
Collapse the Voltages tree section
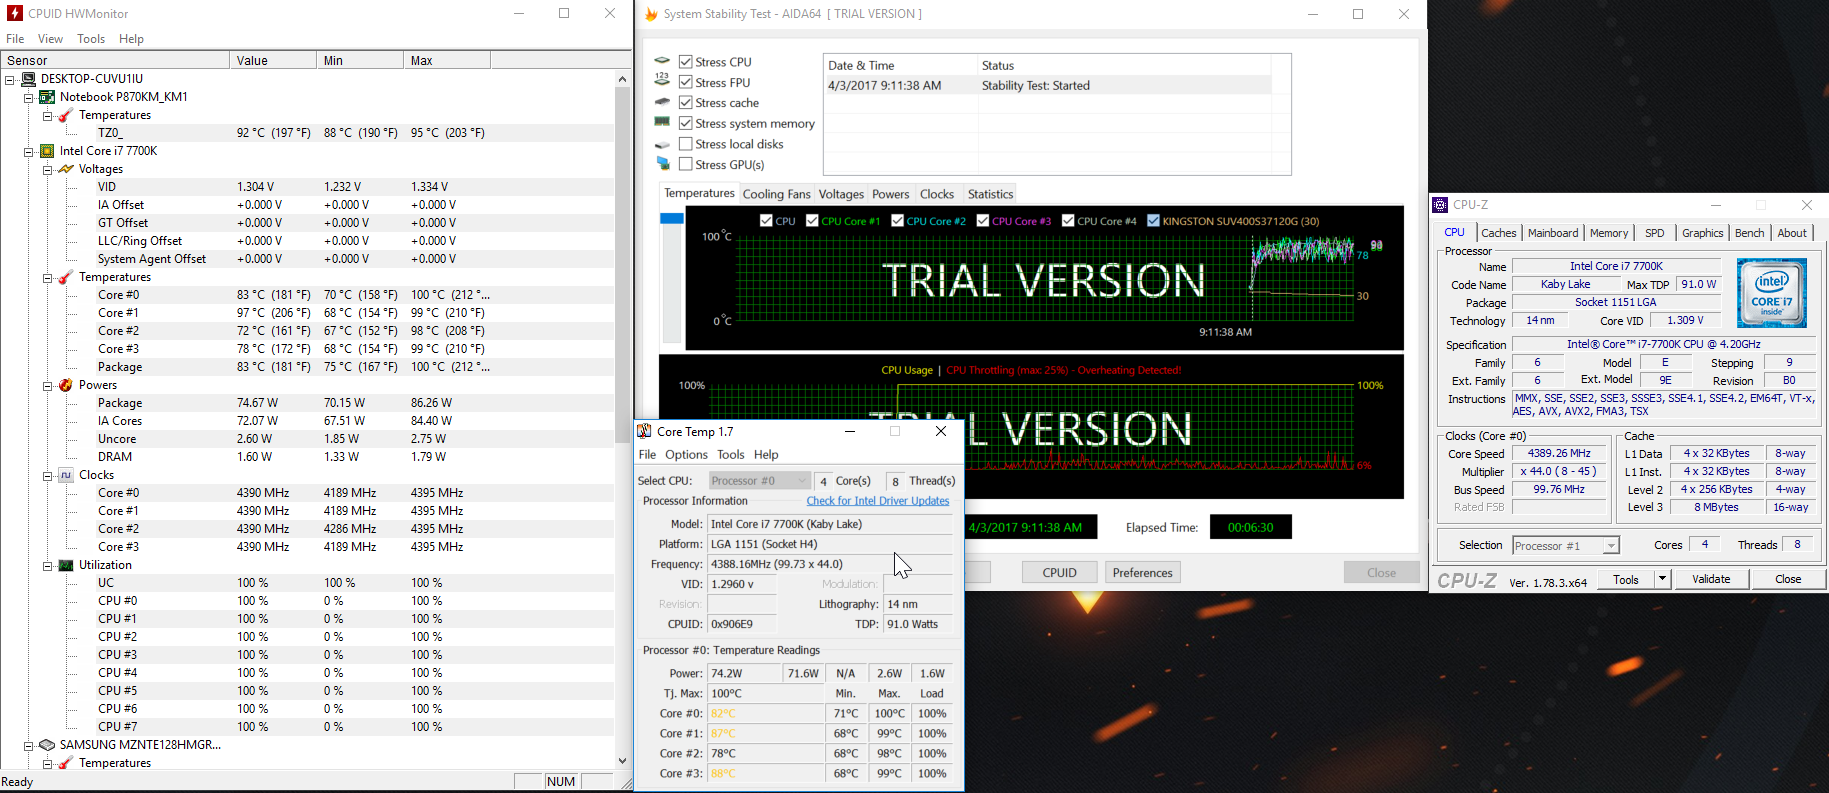pyautogui.click(x=47, y=169)
